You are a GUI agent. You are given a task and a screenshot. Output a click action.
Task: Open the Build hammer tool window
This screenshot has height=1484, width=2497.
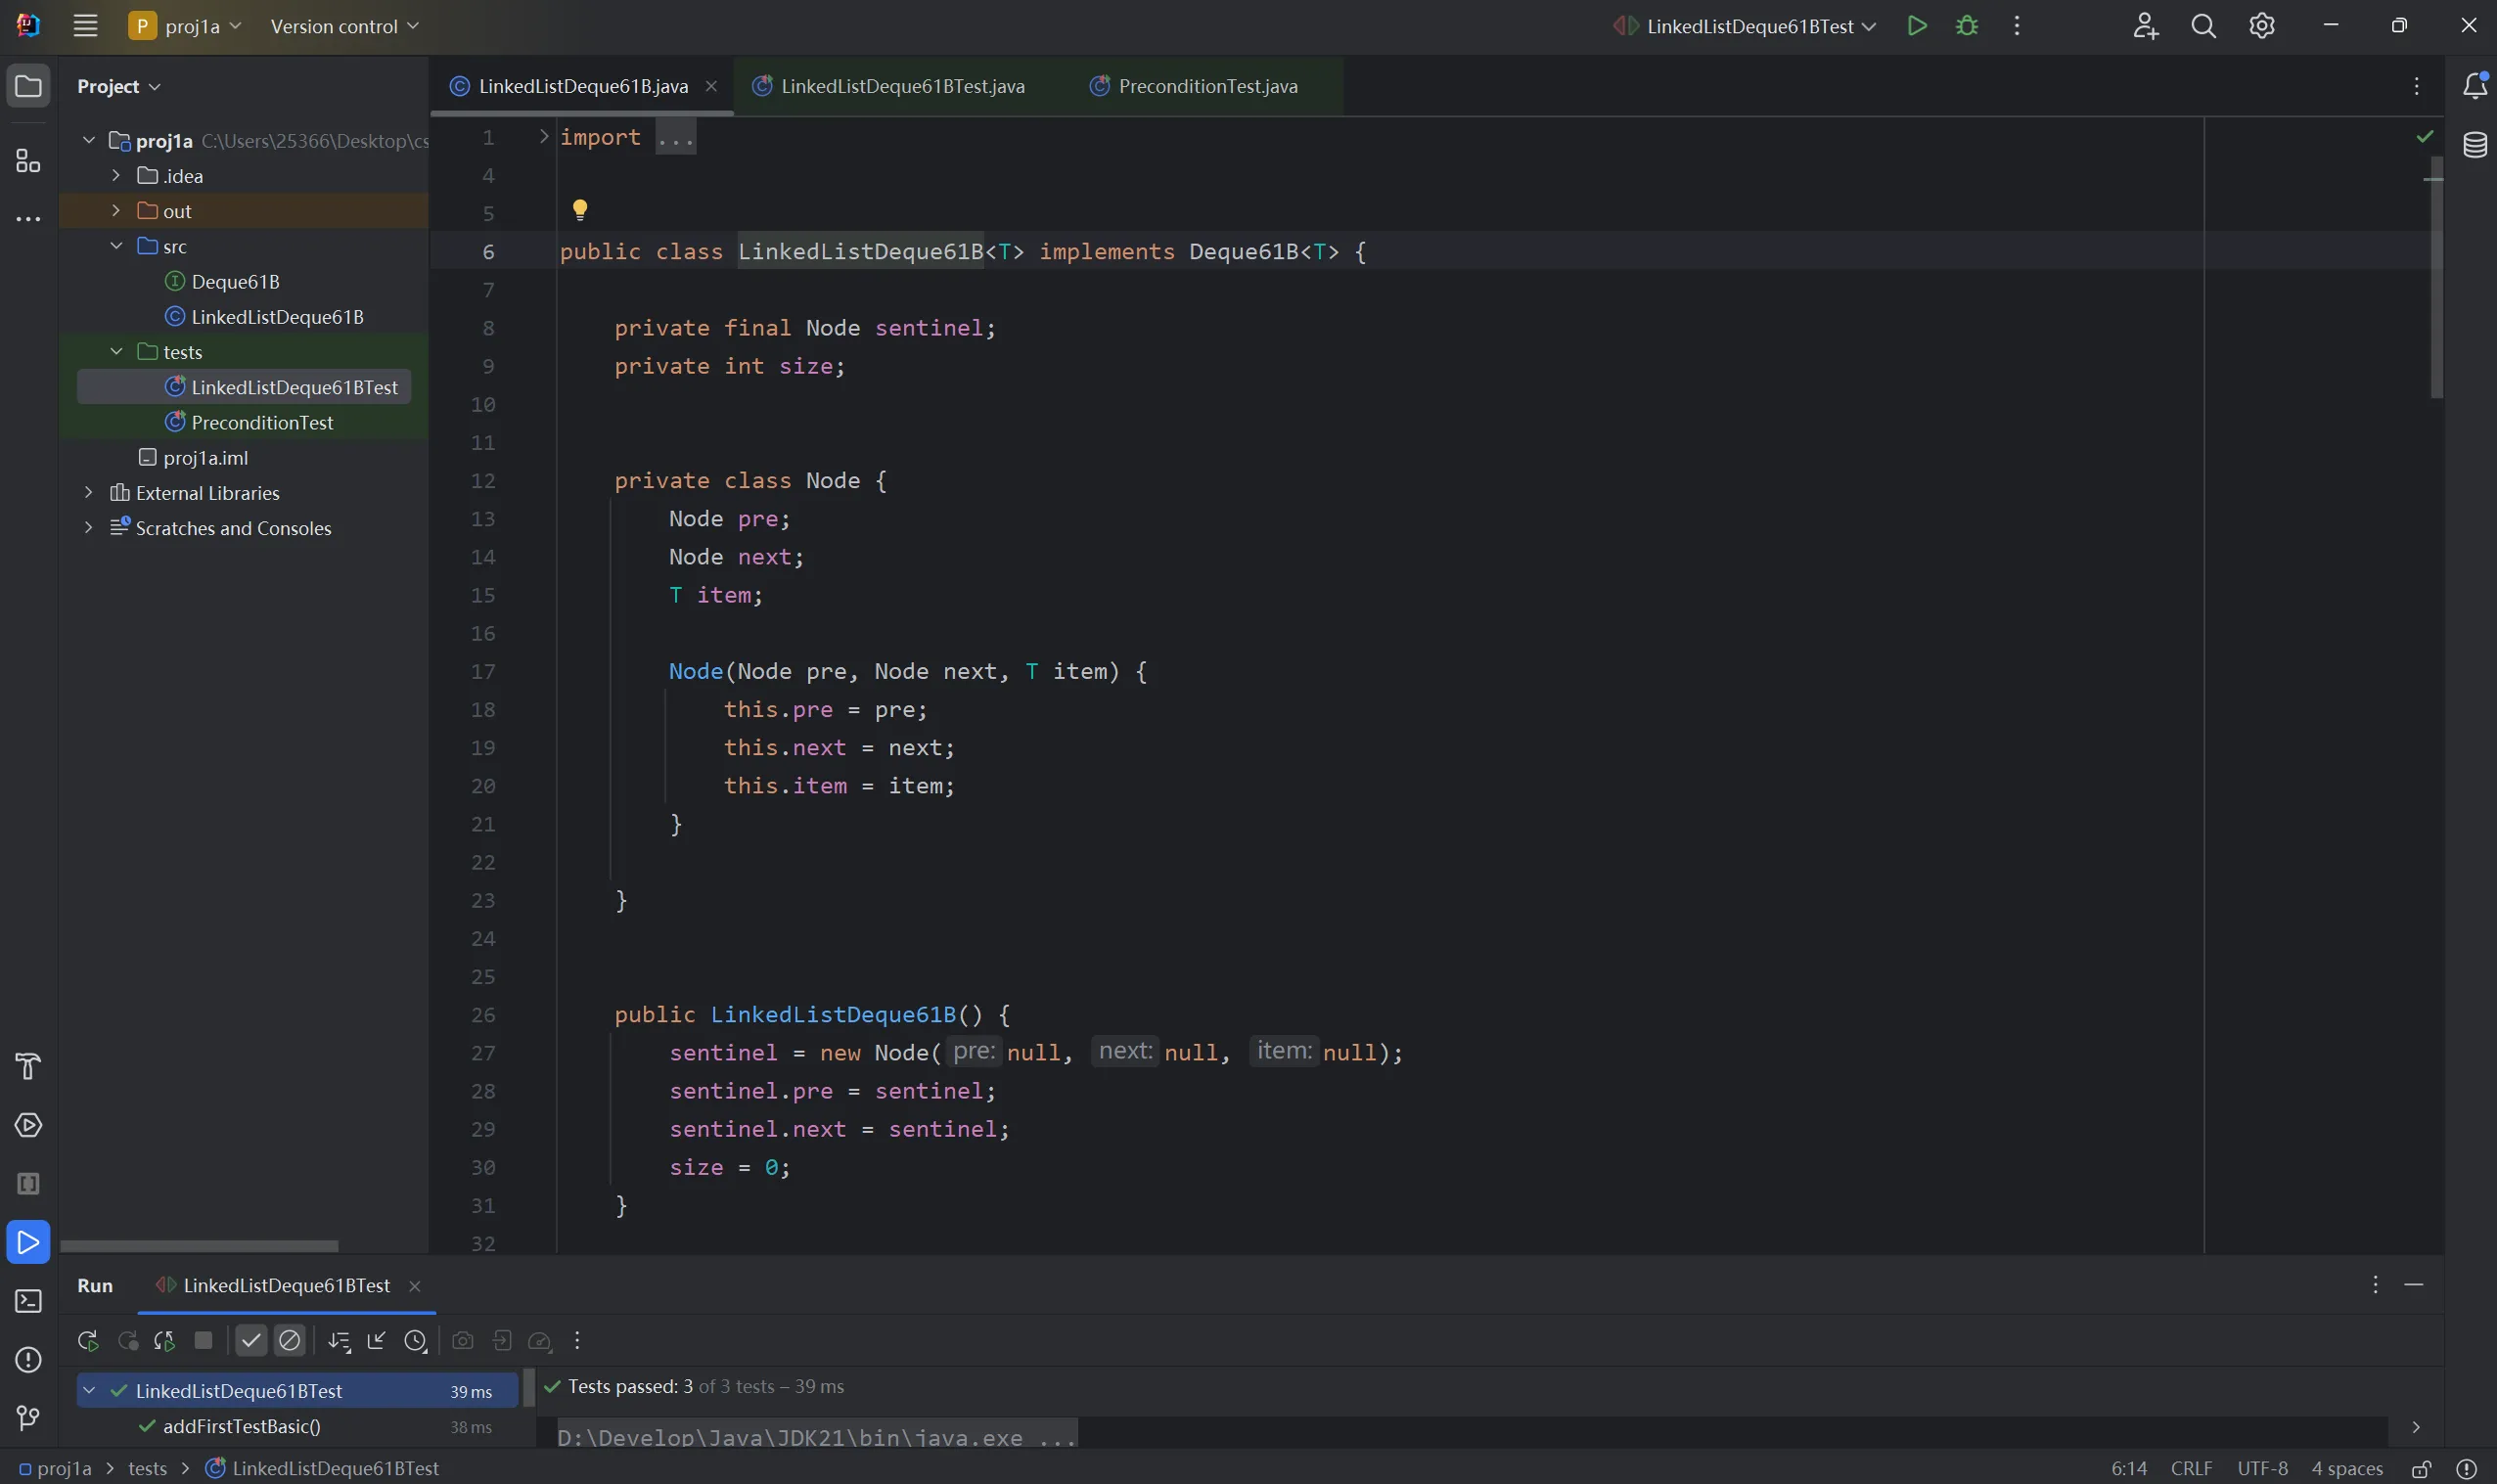coord(28,1066)
